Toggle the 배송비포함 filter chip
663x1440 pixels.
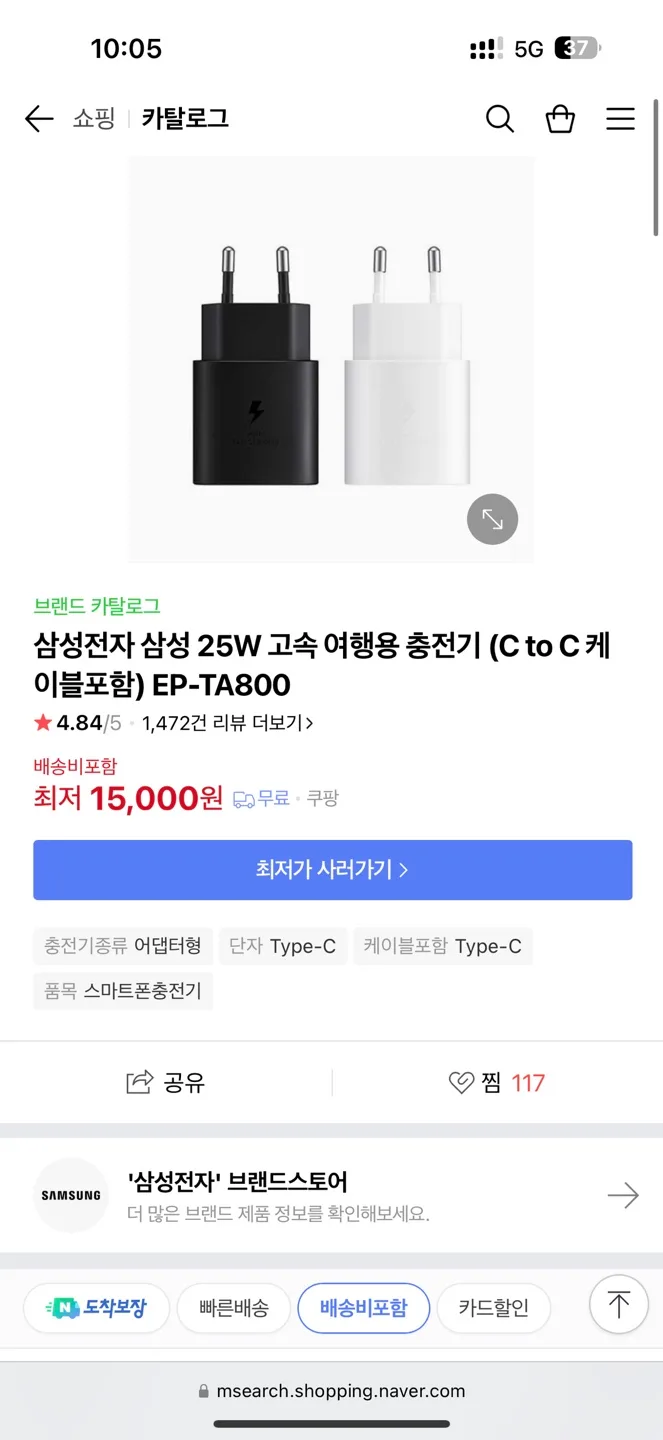[364, 1308]
